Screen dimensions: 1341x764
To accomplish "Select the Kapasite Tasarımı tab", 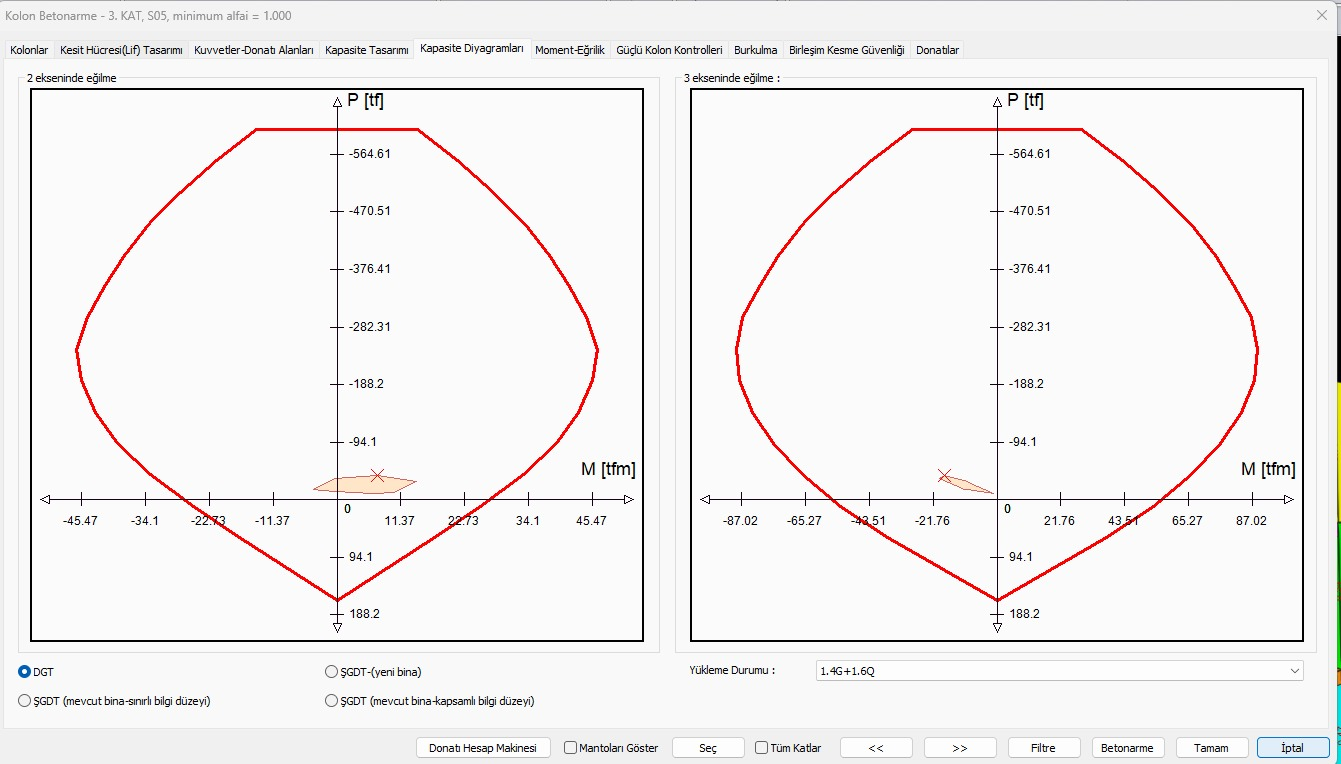I will [x=367, y=50].
